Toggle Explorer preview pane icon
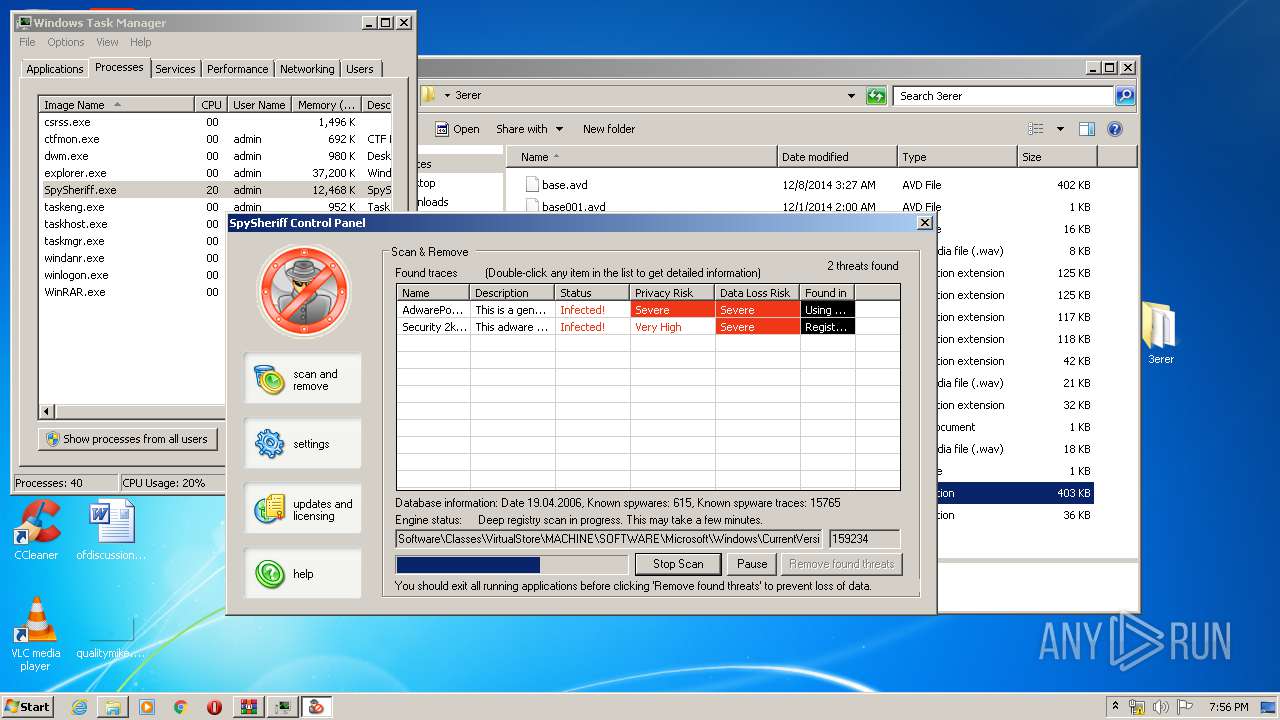 point(1087,129)
